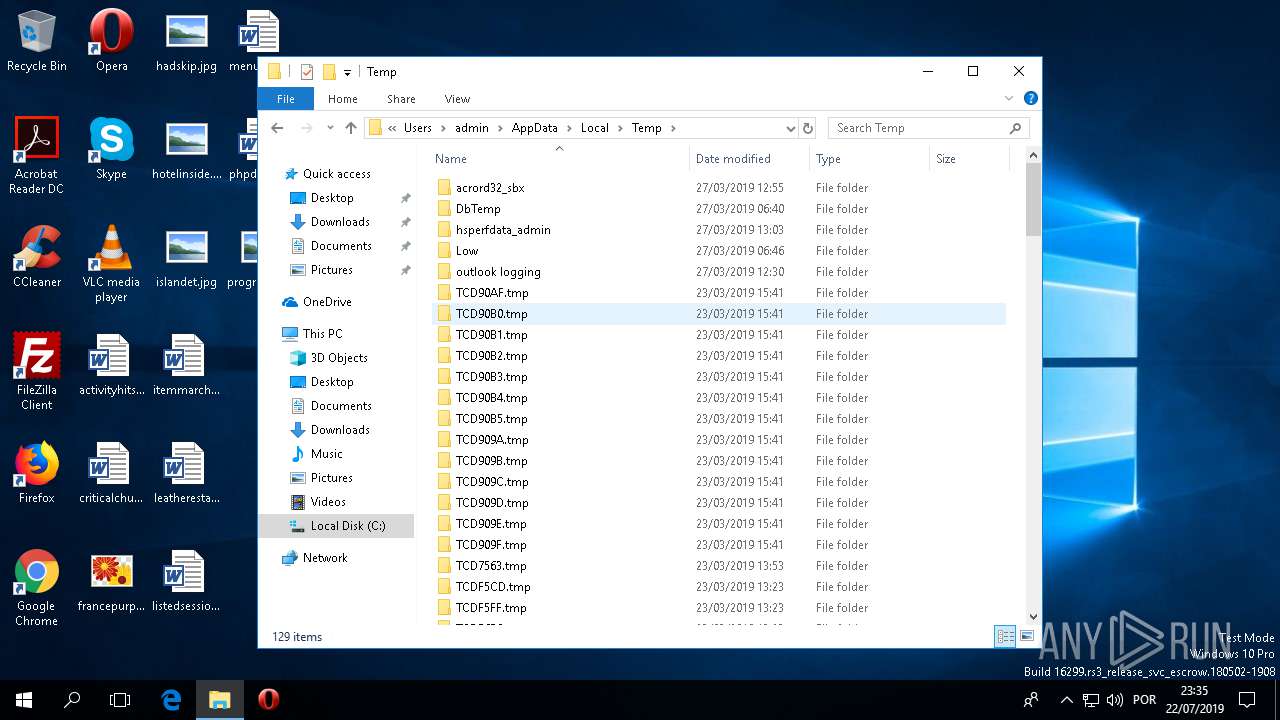Open Acrobat Reader DC desktop shortcut

pyautogui.click(x=37, y=156)
